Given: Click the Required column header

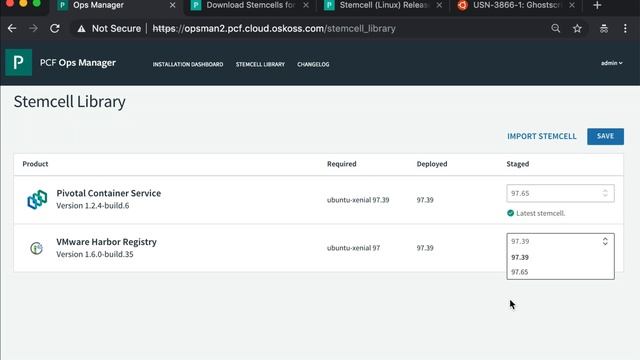Looking at the screenshot, I should [x=342, y=164].
